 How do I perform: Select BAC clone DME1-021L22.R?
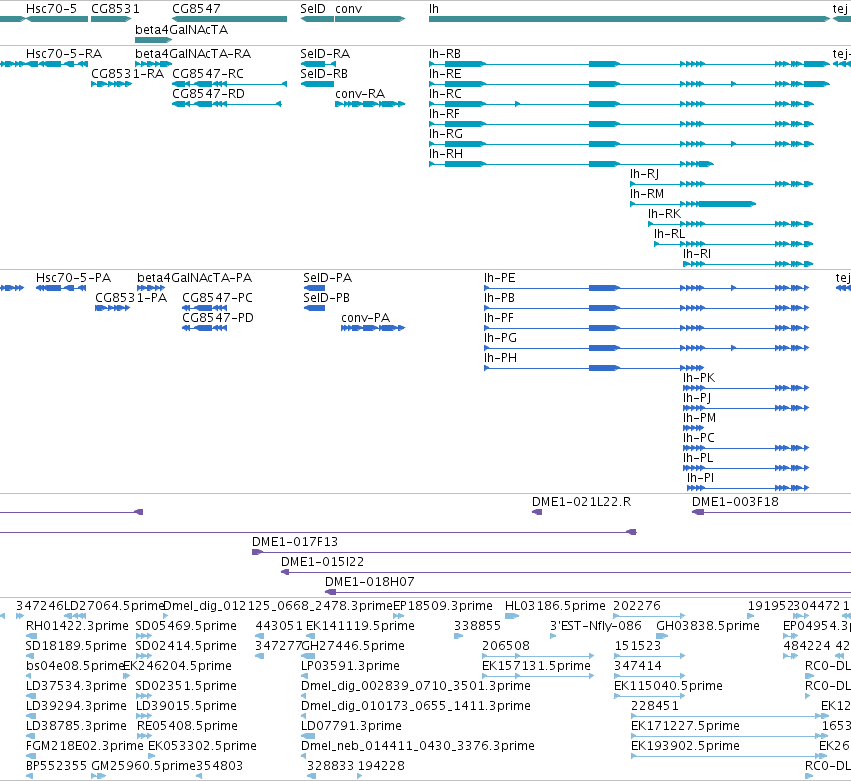tap(581, 502)
